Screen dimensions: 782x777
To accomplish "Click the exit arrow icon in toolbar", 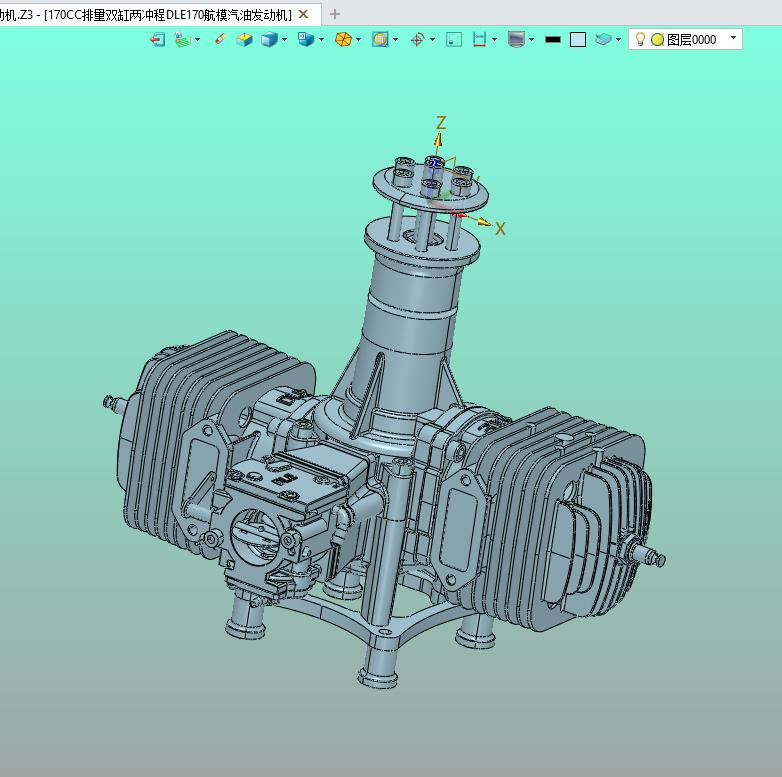I will pos(157,39).
